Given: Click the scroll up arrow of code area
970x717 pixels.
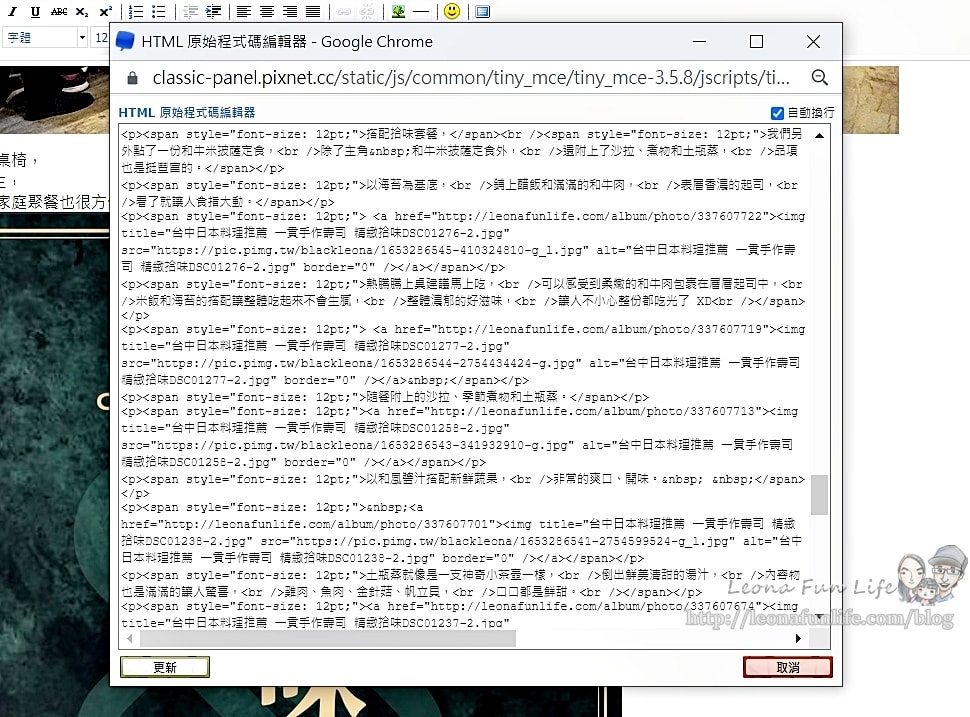Looking at the screenshot, I should tap(819, 135).
